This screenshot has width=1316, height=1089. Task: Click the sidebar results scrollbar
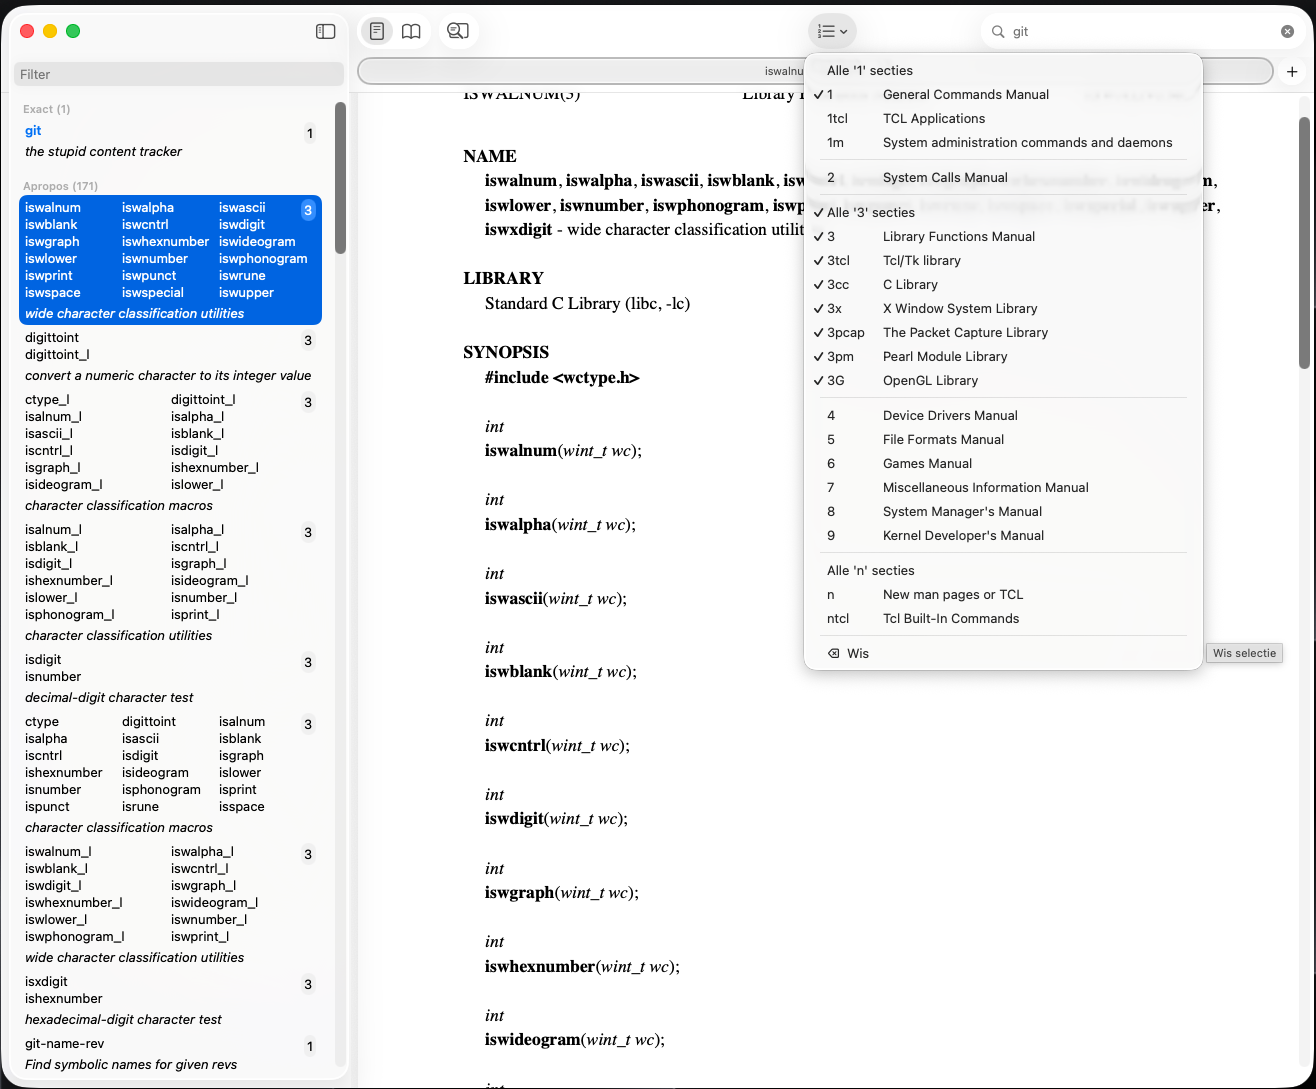coord(340,178)
